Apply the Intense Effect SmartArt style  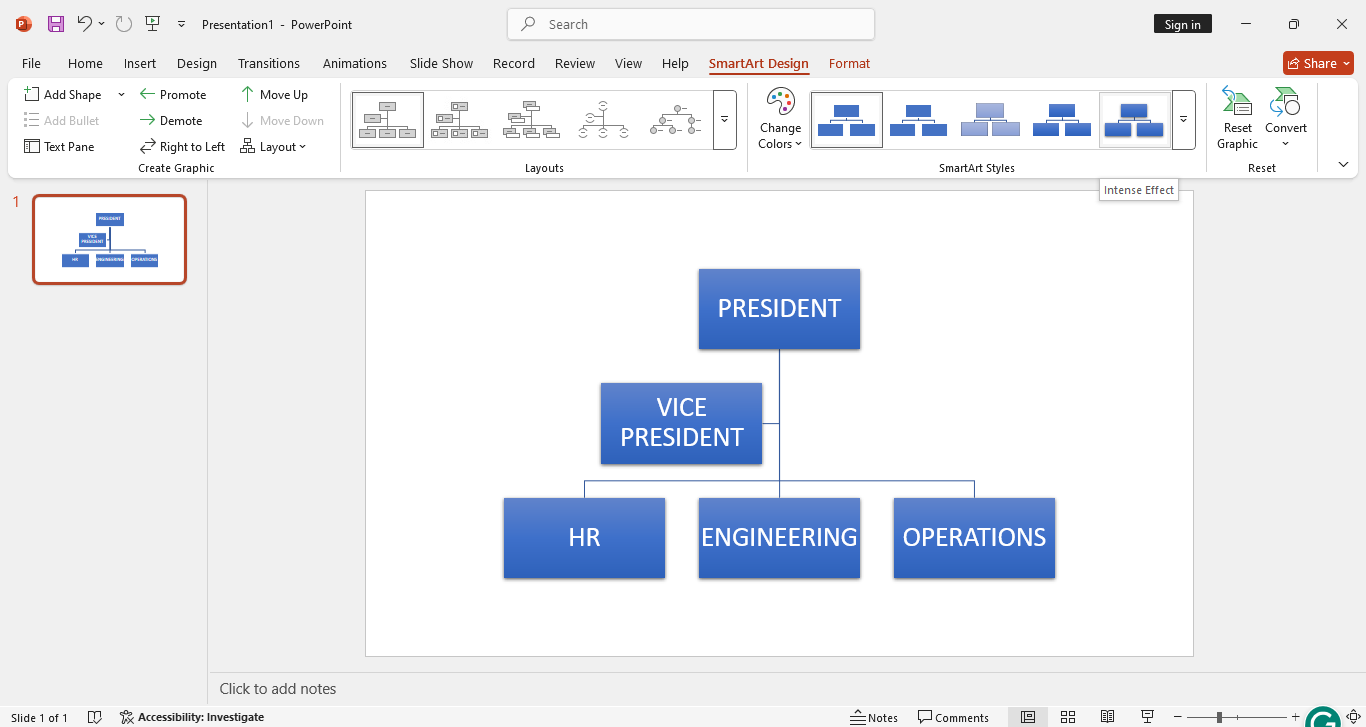click(x=1134, y=118)
